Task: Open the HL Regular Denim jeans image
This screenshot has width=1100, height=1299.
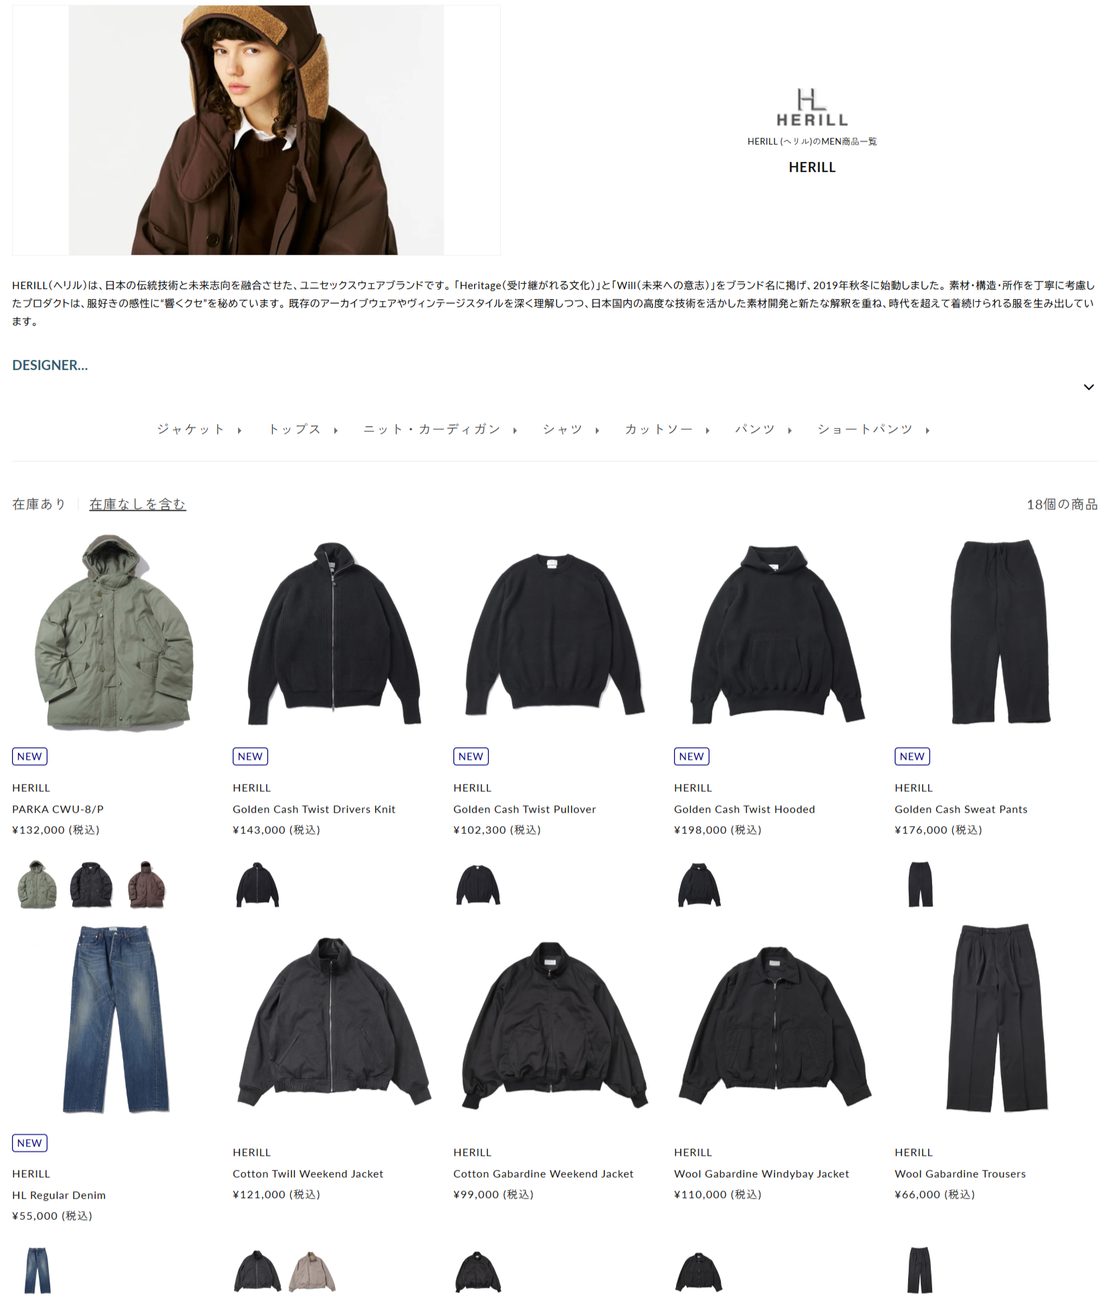Action: [114, 1019]
